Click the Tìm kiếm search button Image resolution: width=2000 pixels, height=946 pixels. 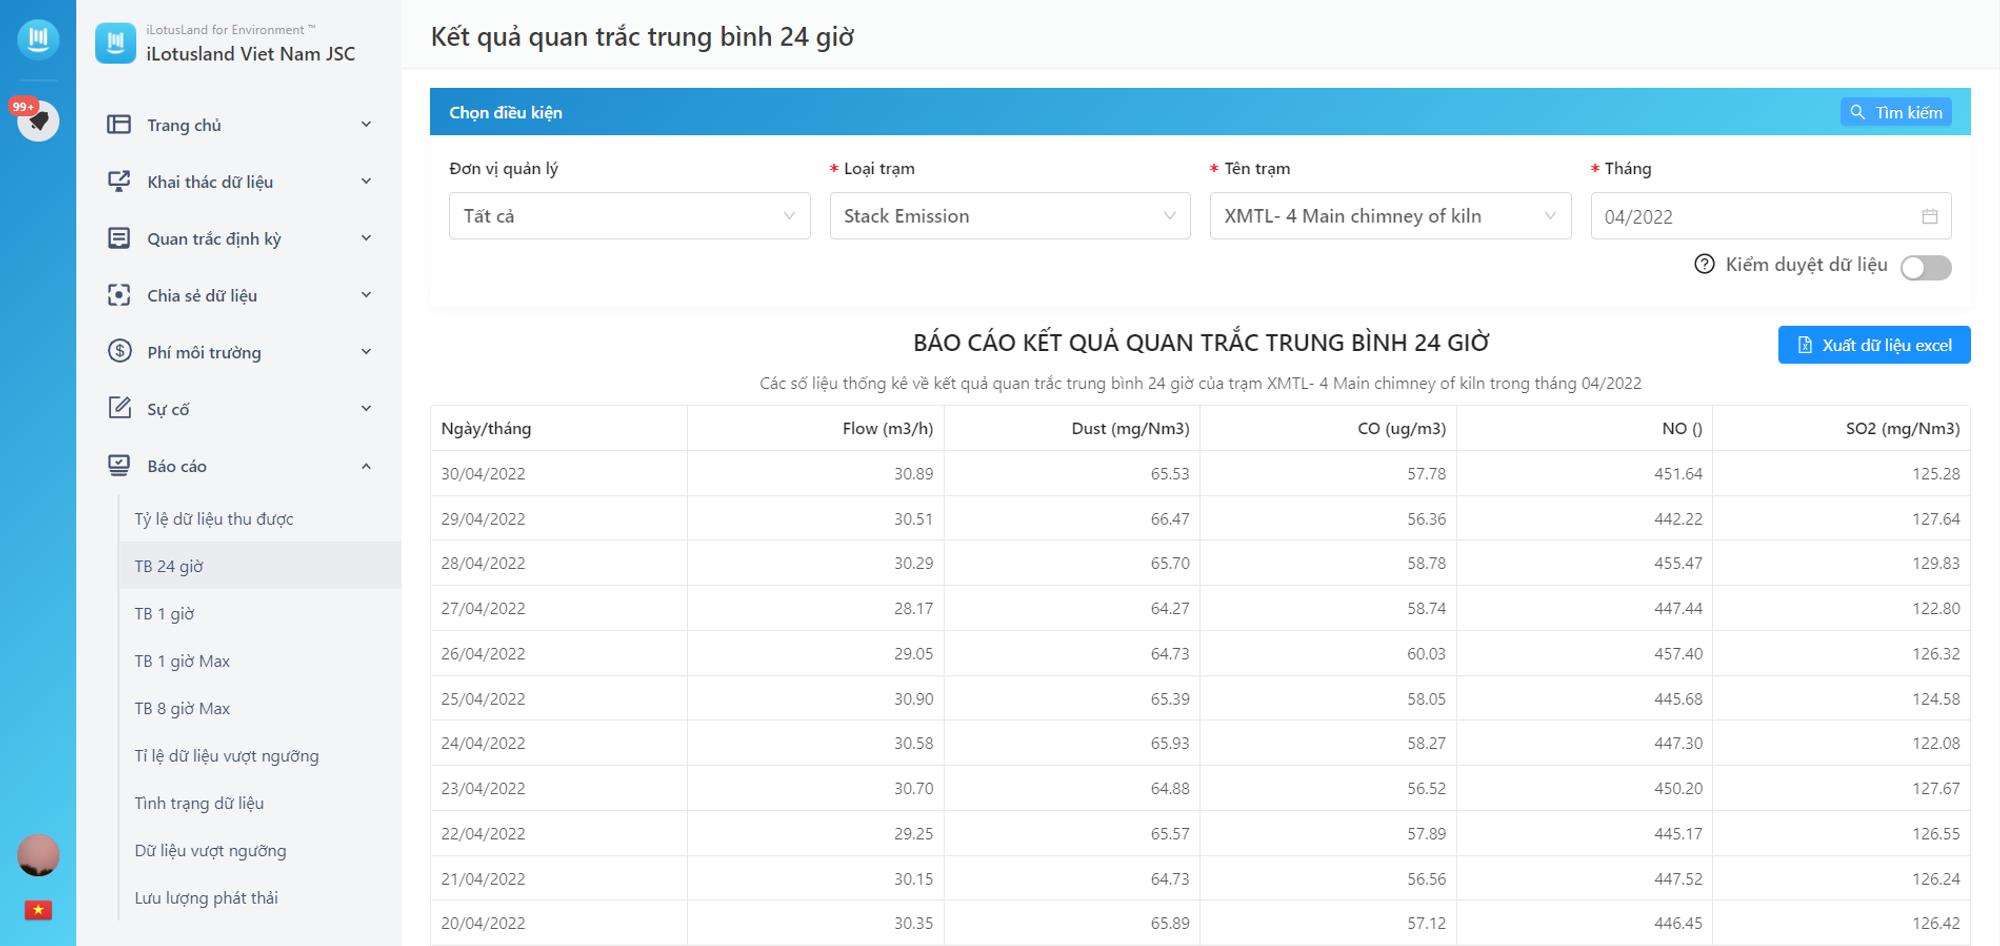[x=1895, y=112]
